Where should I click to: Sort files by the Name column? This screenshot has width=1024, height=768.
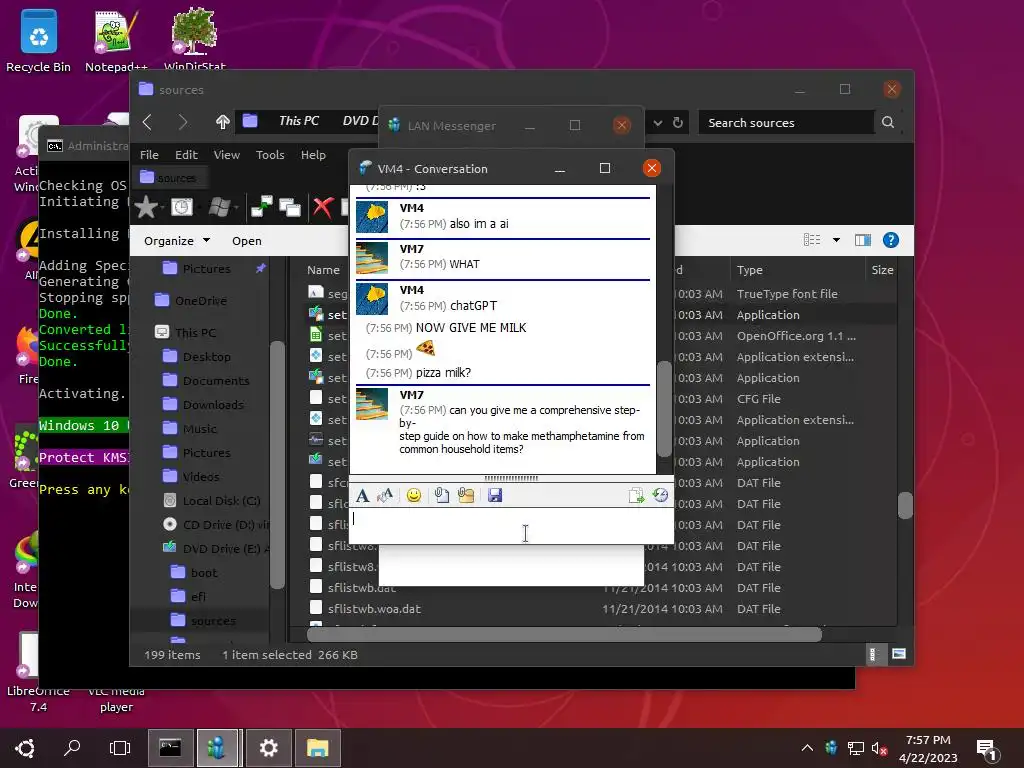tap(323, 270)
